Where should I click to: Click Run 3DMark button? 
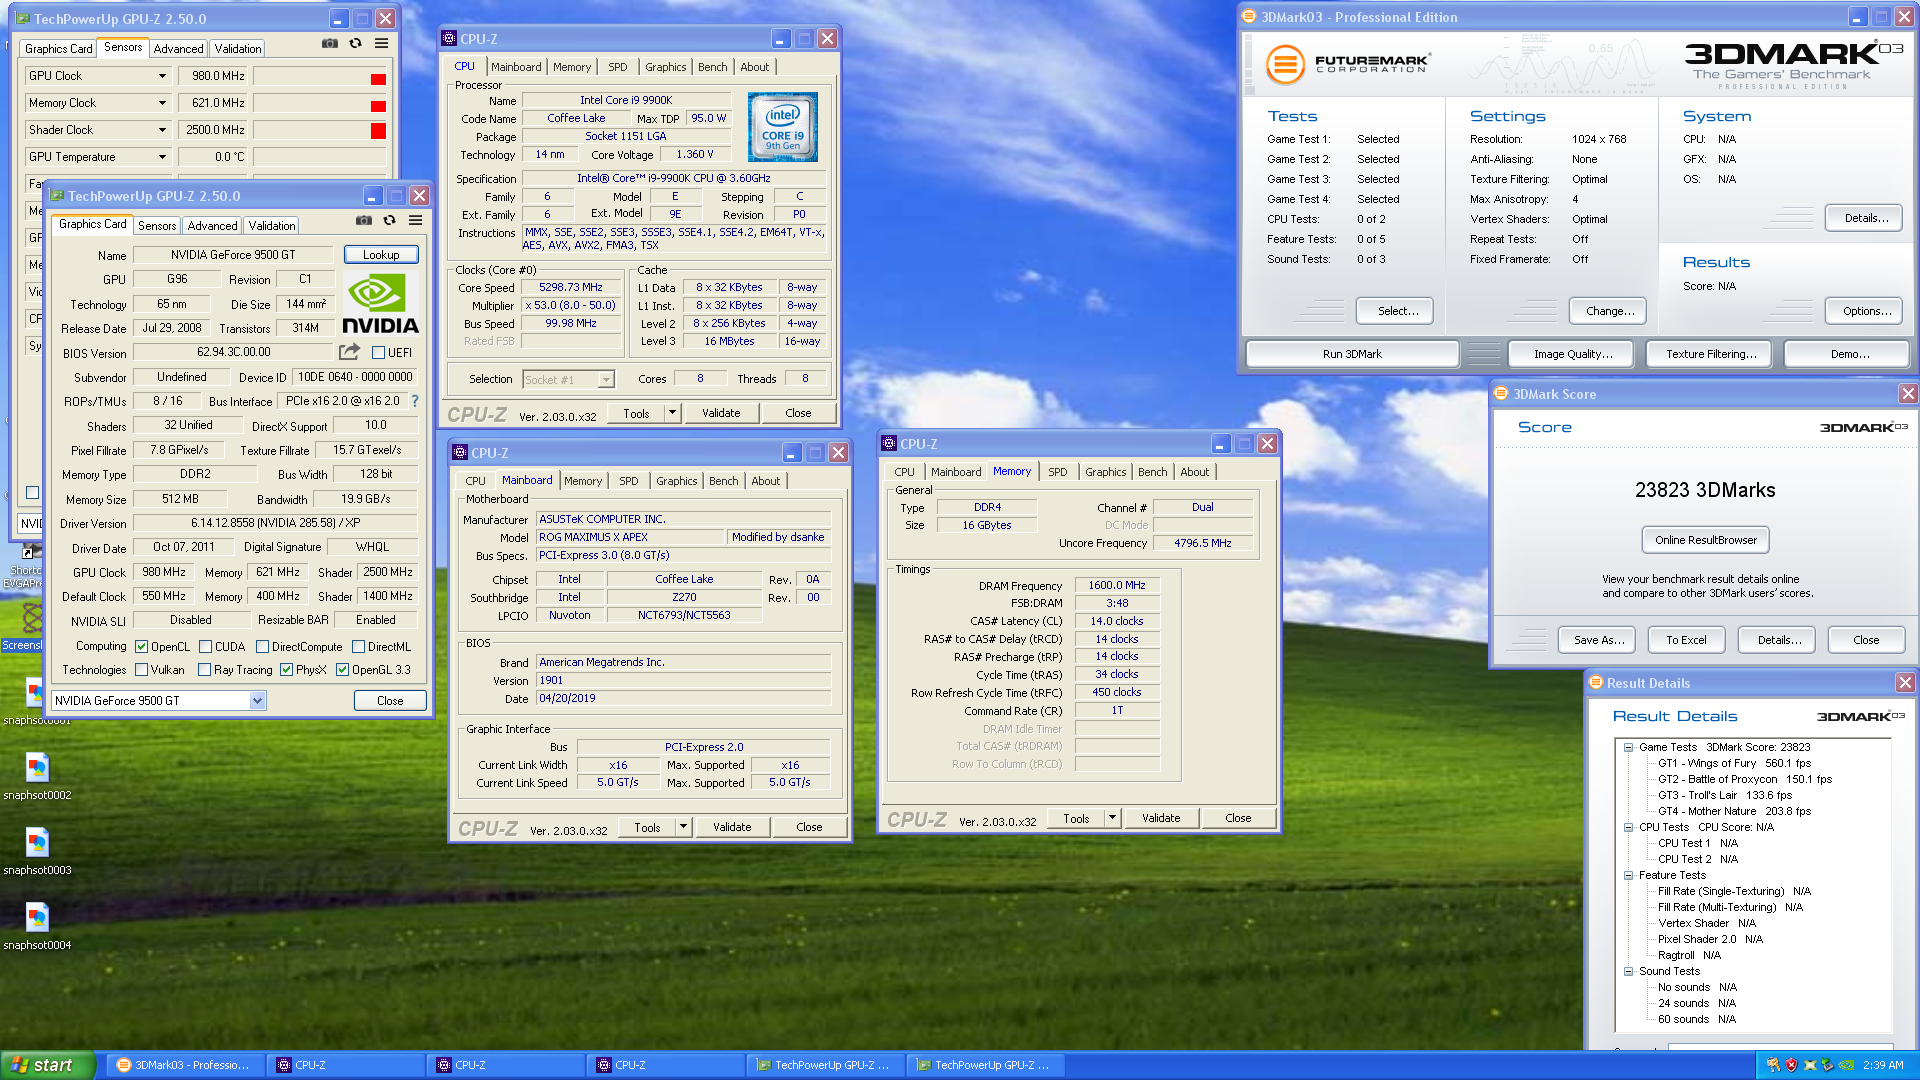[1352, 354]
